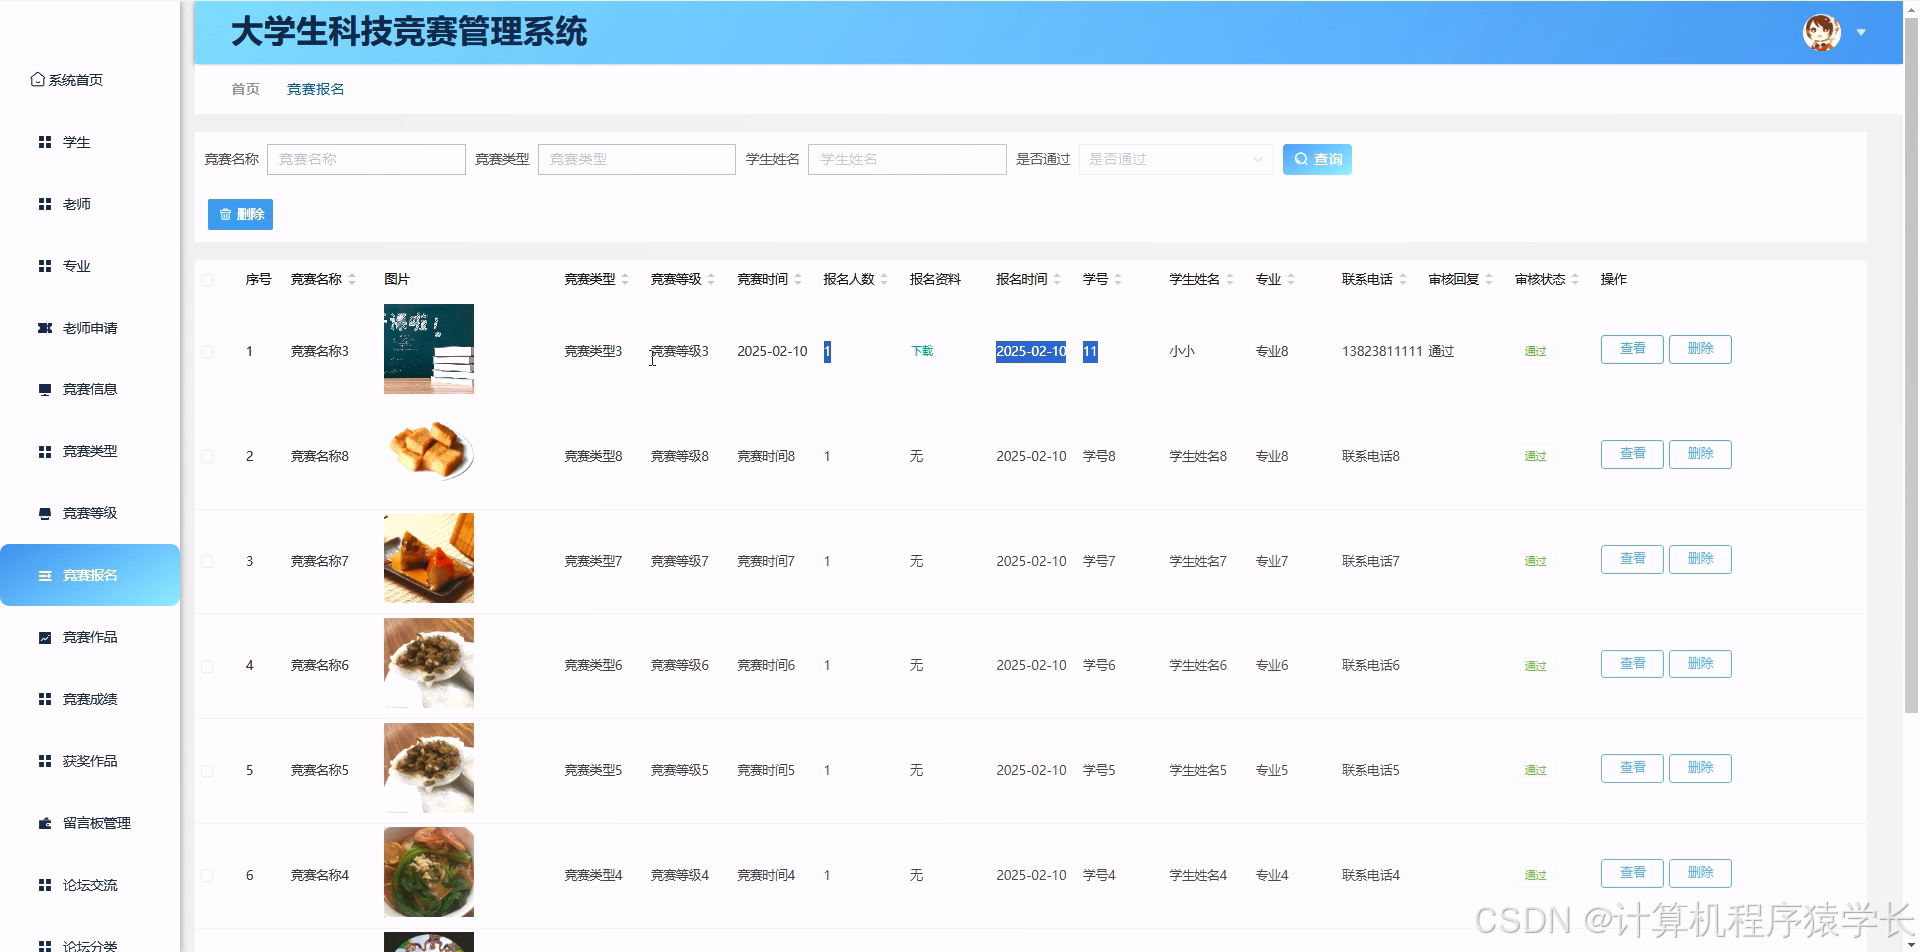The width and height of the screenshot is (1920, 952).
Task: Click inside the 学生姓名 search field
Action: [x=905, y=158]
